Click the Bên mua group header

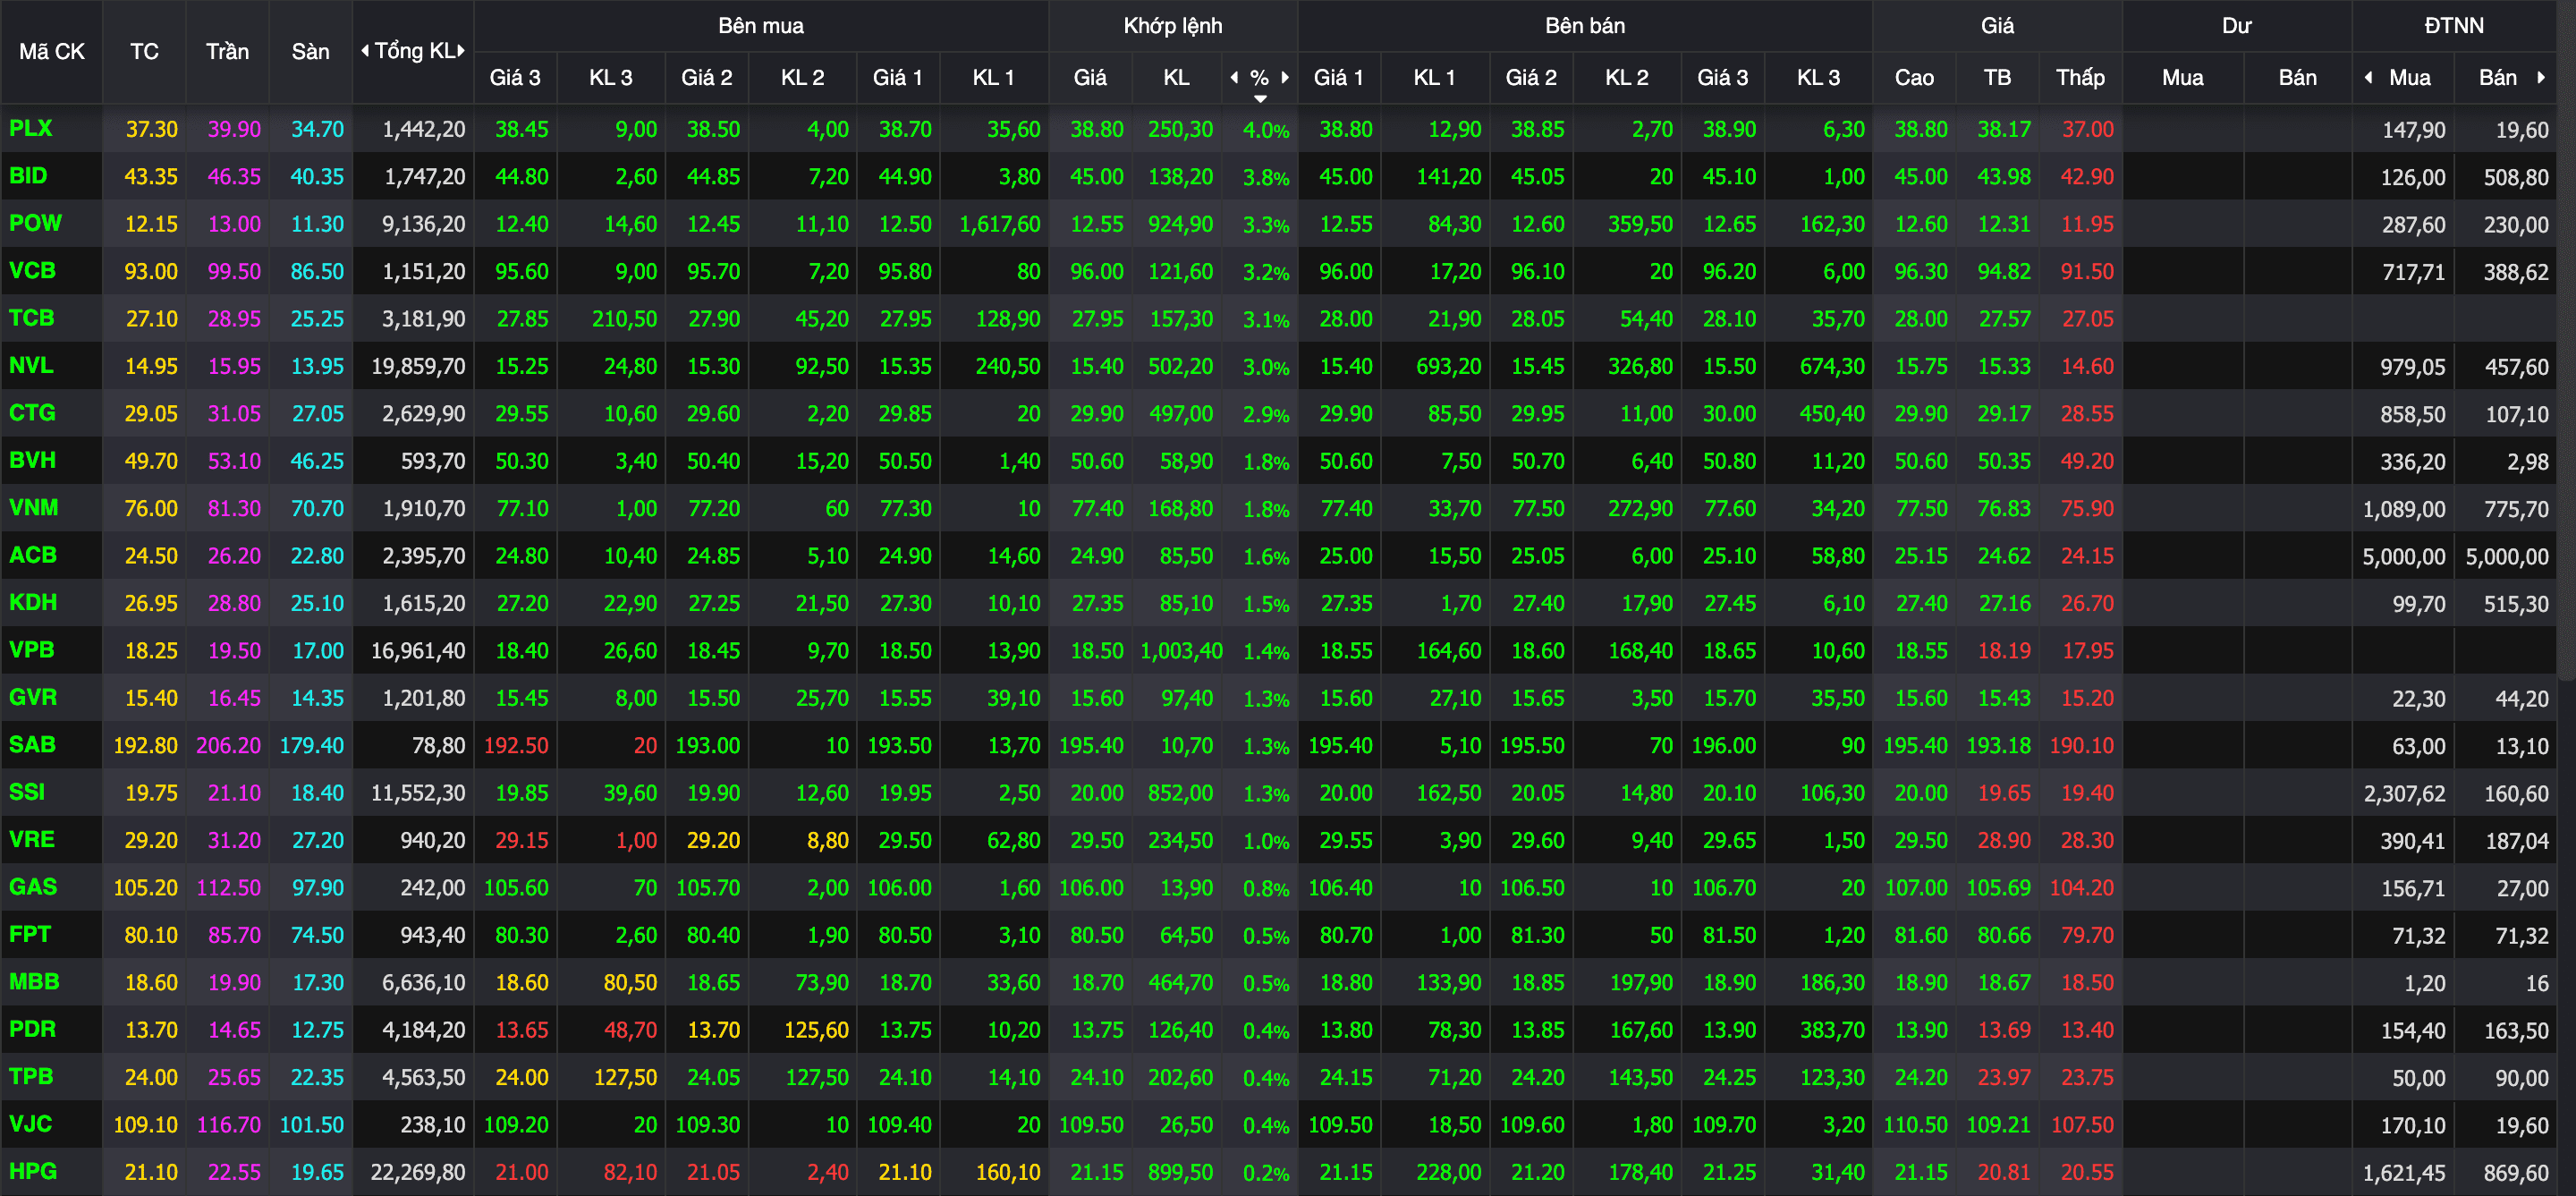click(761, 26)
